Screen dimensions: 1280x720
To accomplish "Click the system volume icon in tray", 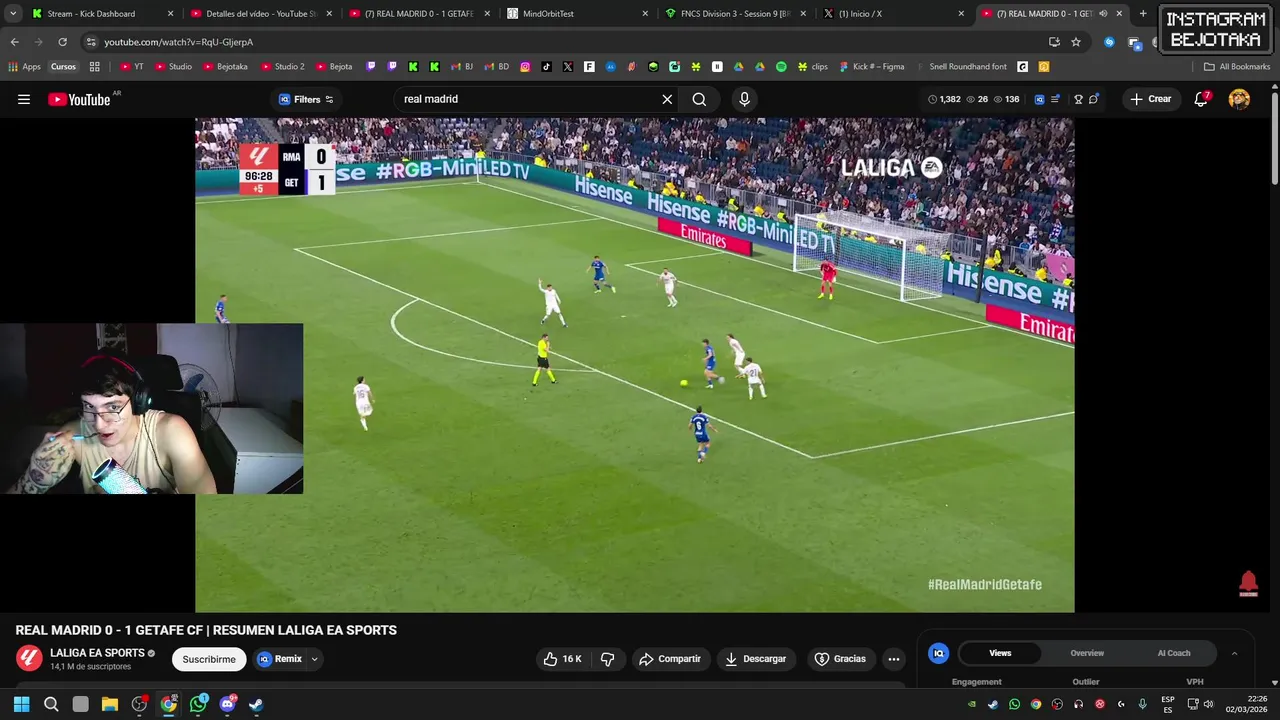I will (x=1209, y=704).
